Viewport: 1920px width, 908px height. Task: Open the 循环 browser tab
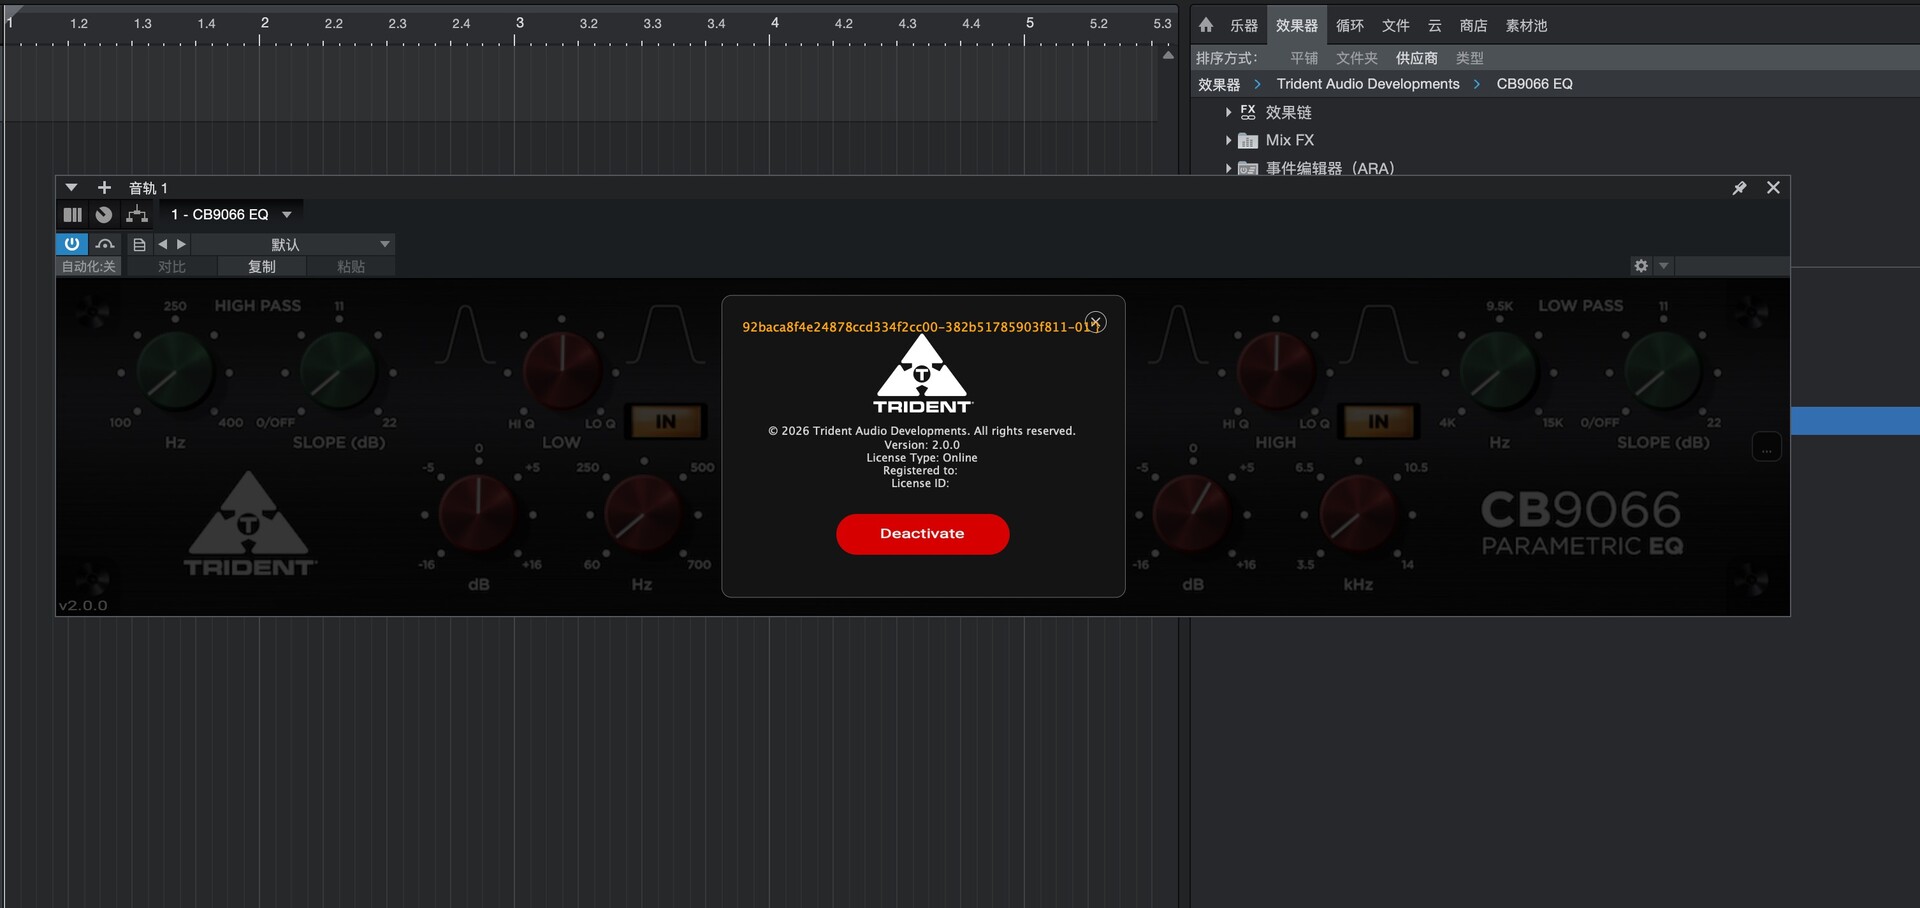tap(1349, 25)
